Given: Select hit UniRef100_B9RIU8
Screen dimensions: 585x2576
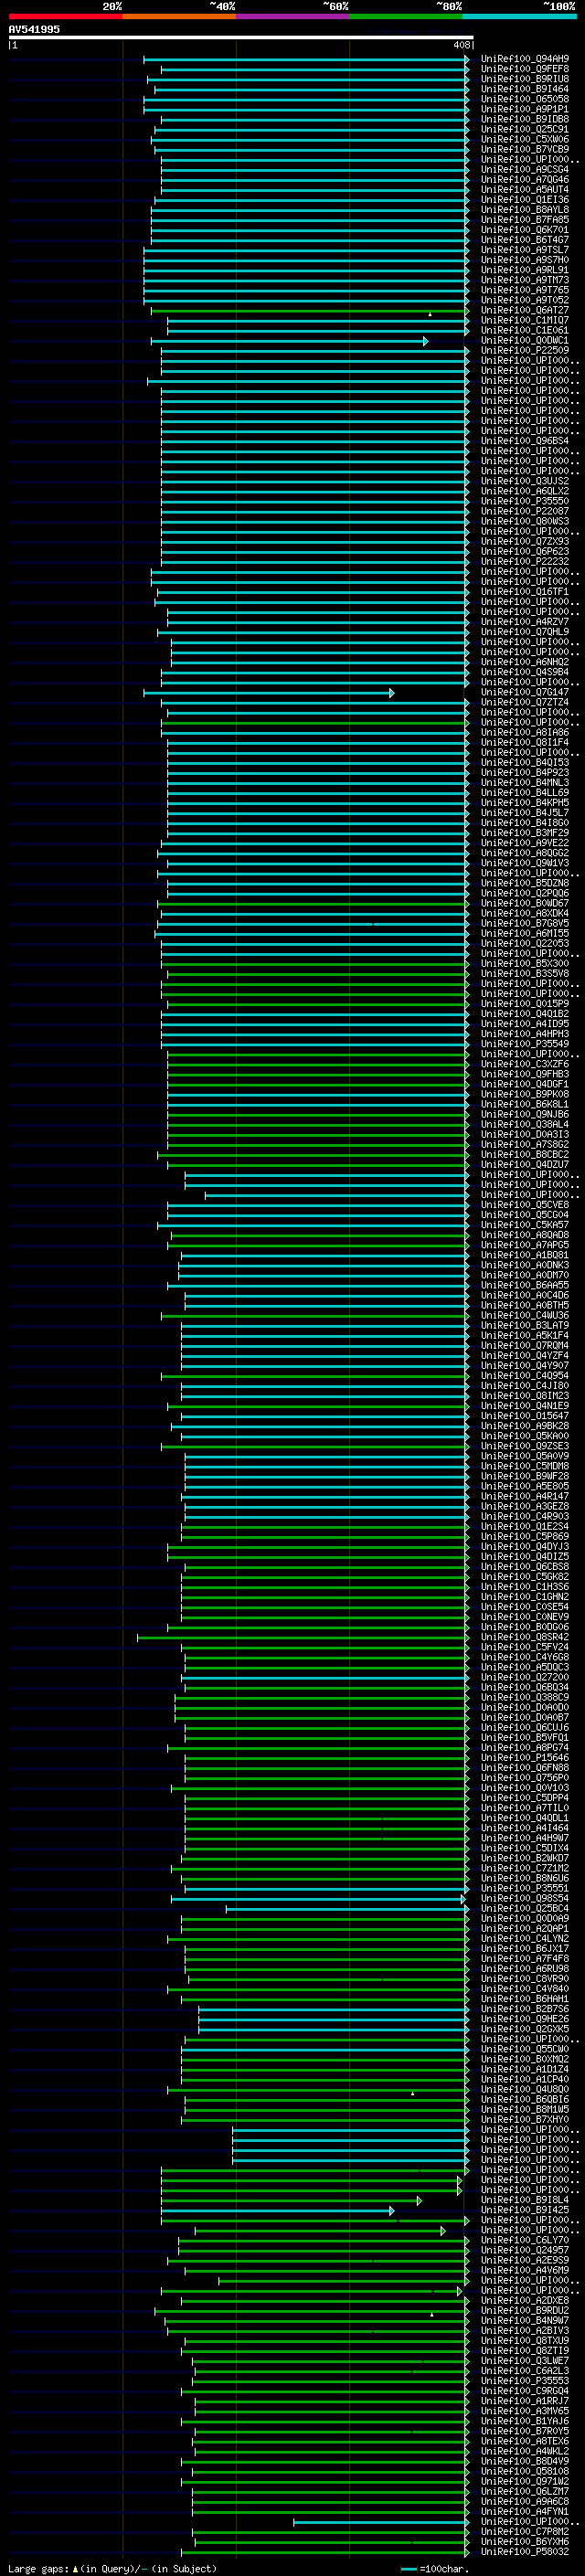Looking at the screenshot, I should 525,79.
